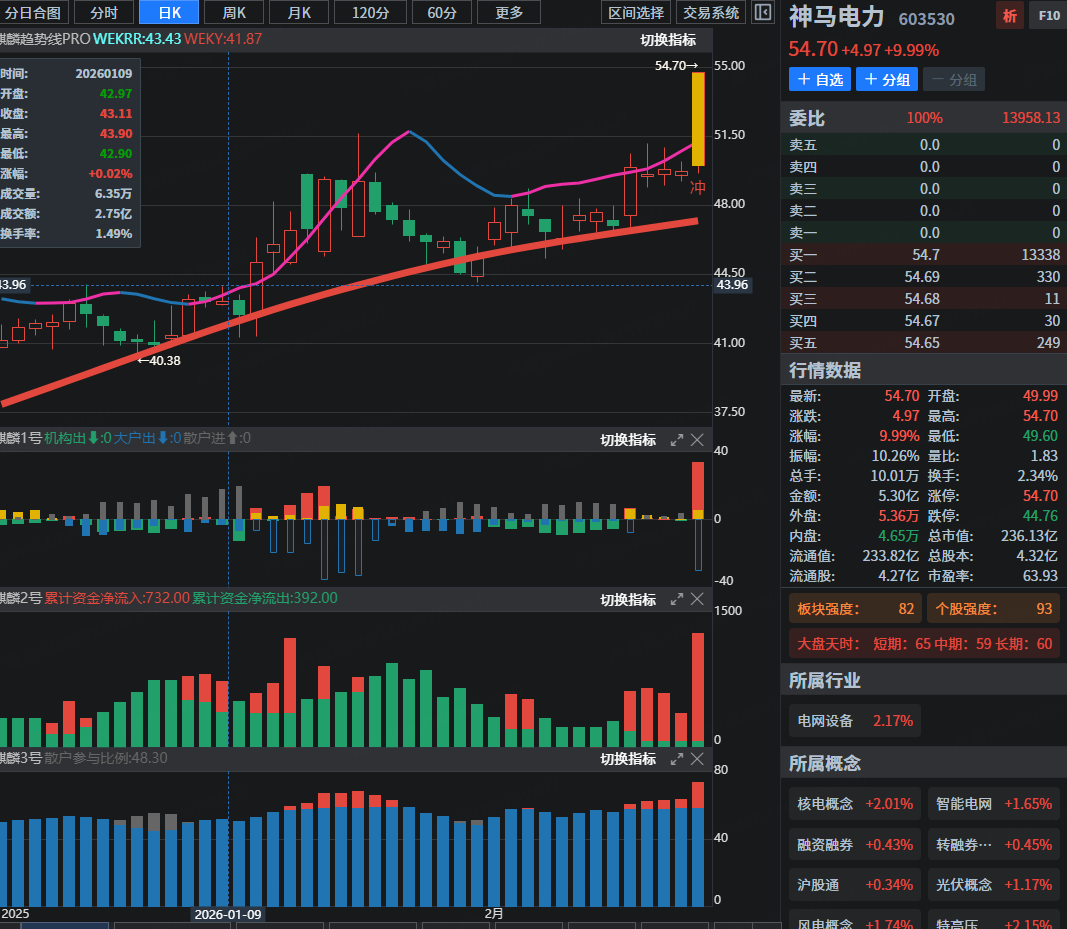This screenshot has width=1067, height=929.
Task: Select the 60分 timeframe tab
Action: (x=442, y=13)
